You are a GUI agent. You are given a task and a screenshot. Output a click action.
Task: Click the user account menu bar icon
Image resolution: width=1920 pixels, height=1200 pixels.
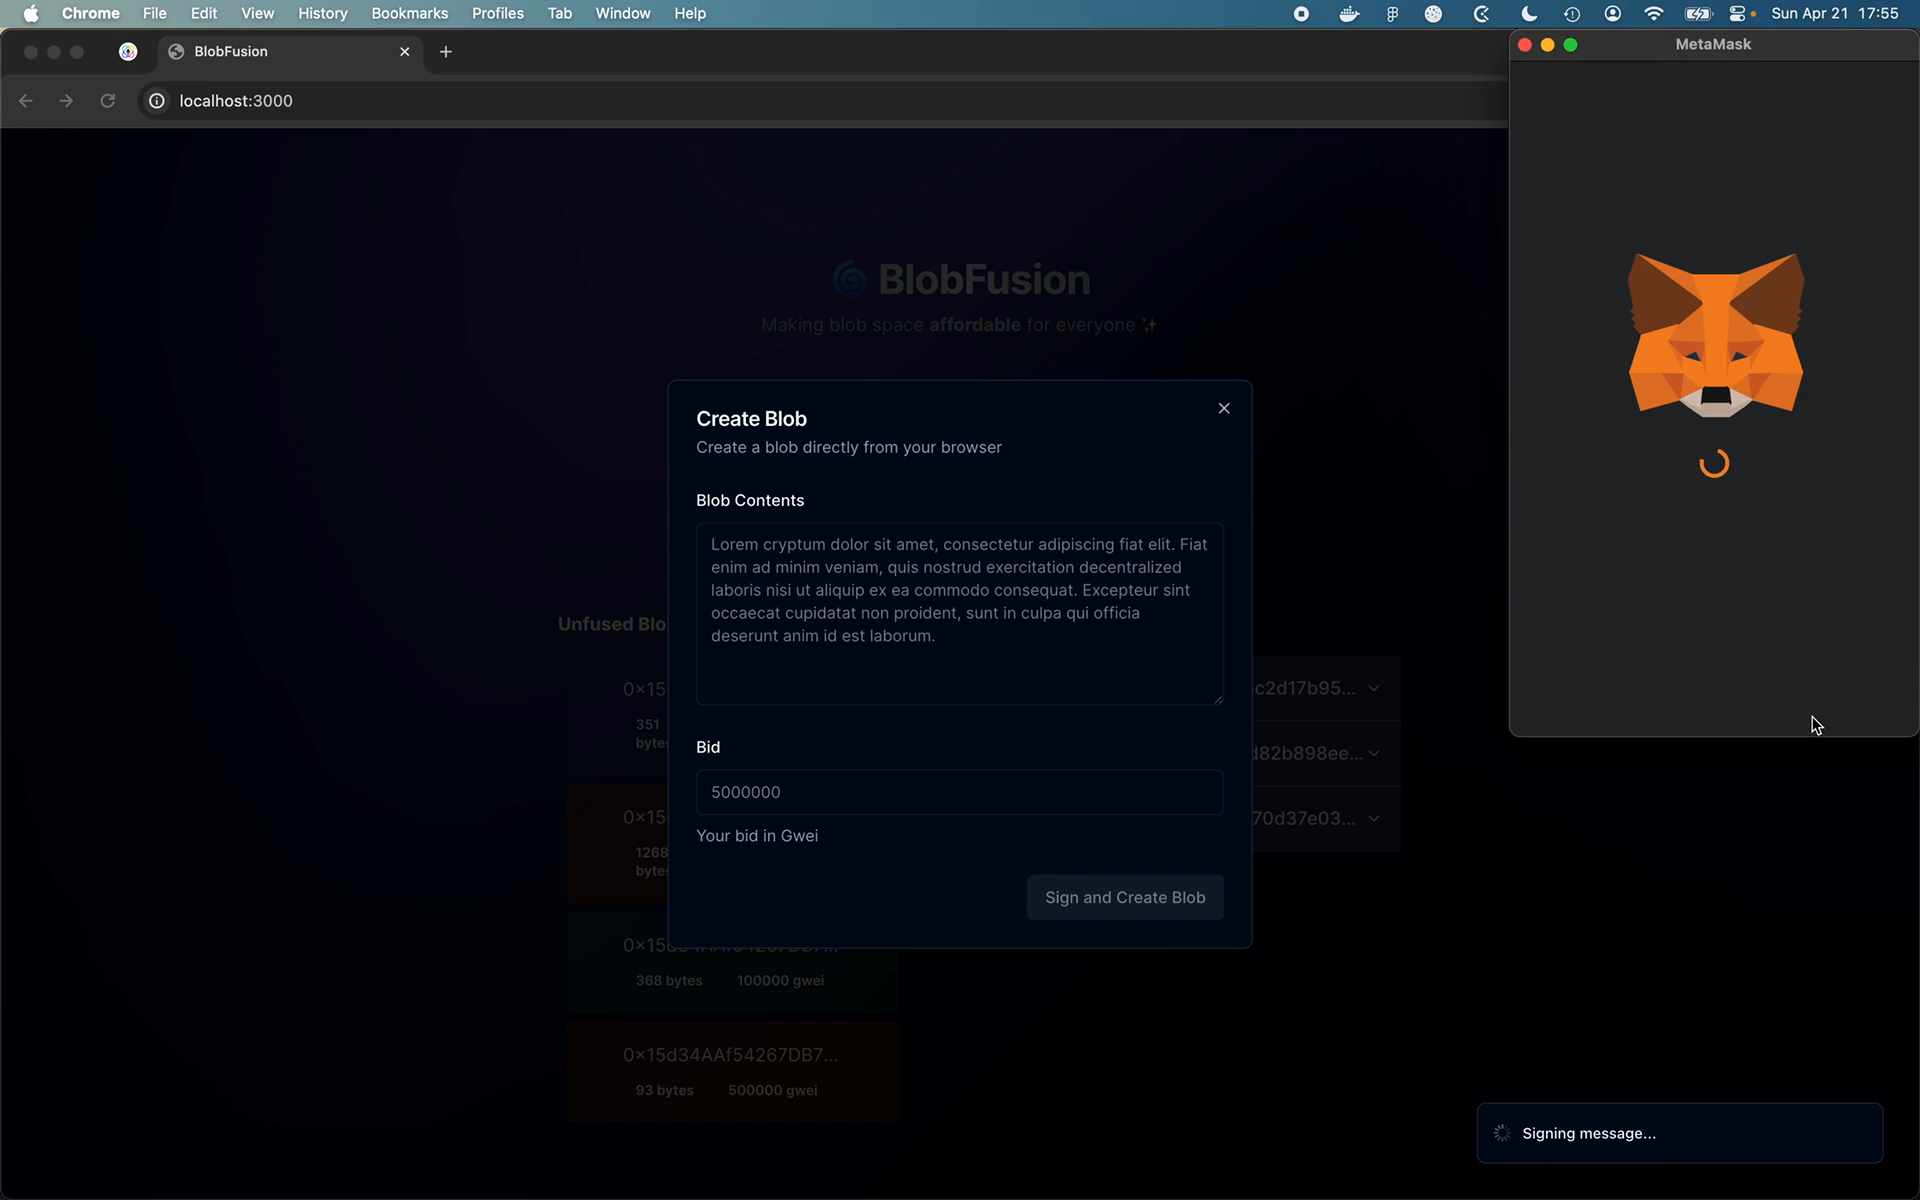click(x=1612, y=14)
